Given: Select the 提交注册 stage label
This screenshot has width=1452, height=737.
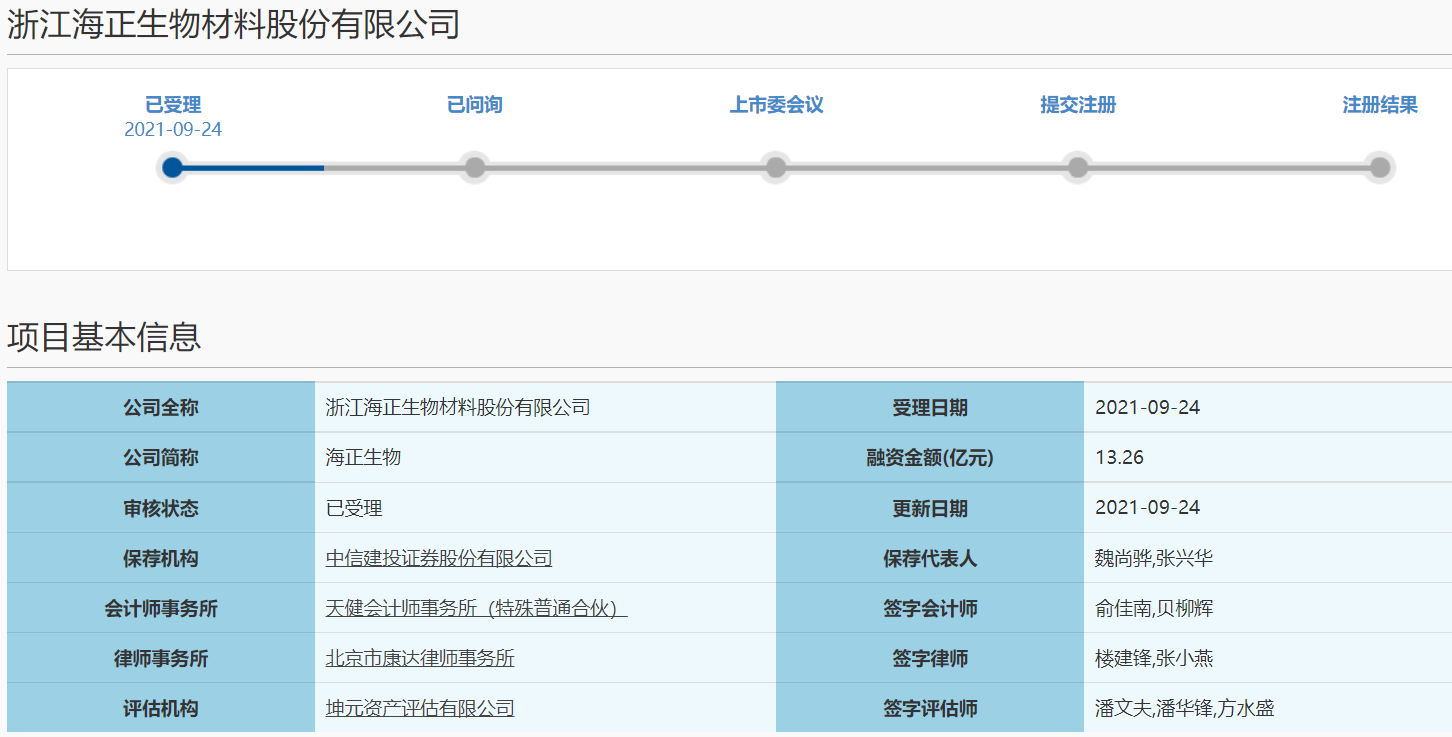Looking at the screenshot, I should pos(1078,105).
